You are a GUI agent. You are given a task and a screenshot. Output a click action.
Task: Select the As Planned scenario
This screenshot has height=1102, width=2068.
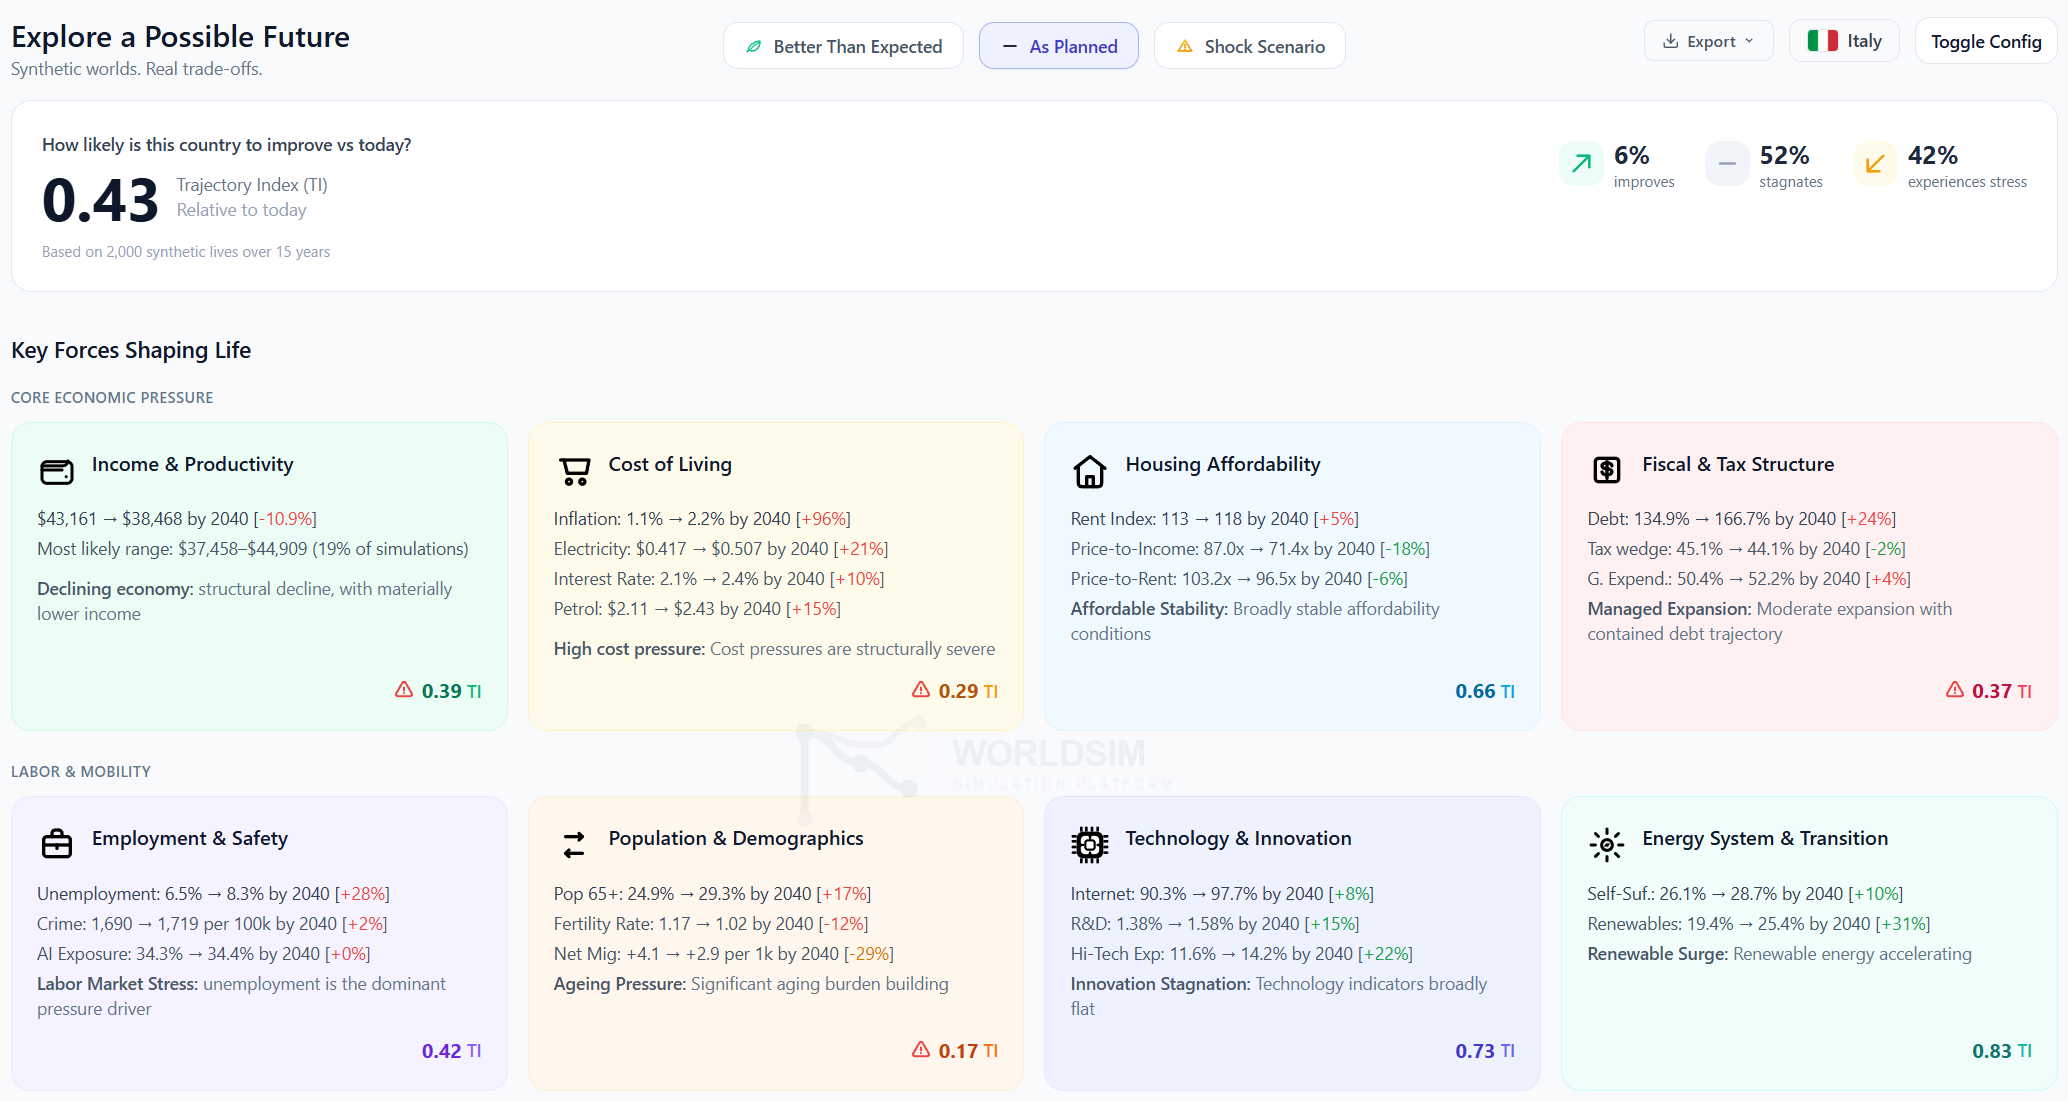point(1058,46)
